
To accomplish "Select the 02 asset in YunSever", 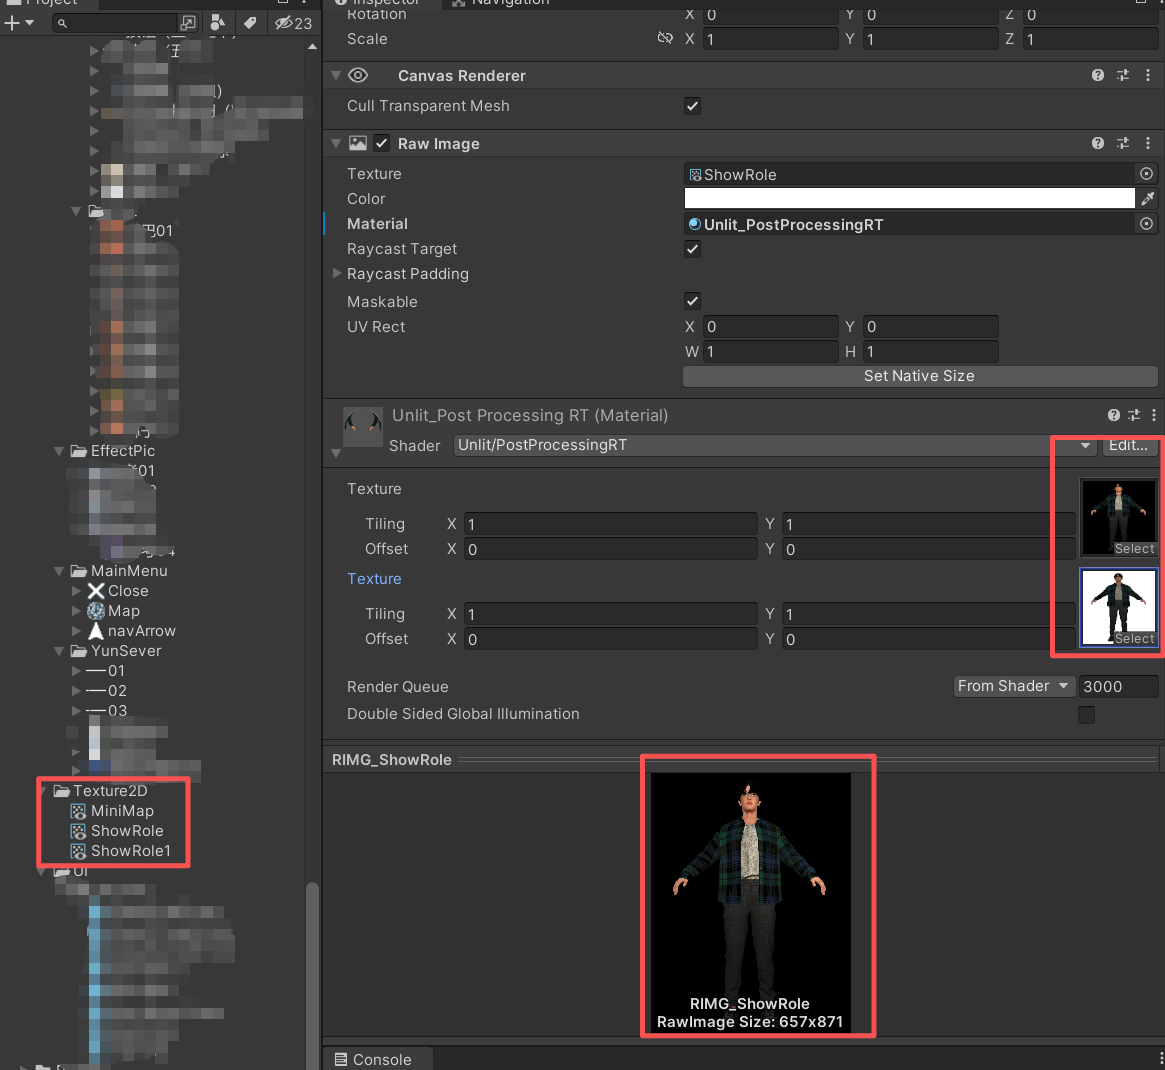I will (x=106, y=690).
